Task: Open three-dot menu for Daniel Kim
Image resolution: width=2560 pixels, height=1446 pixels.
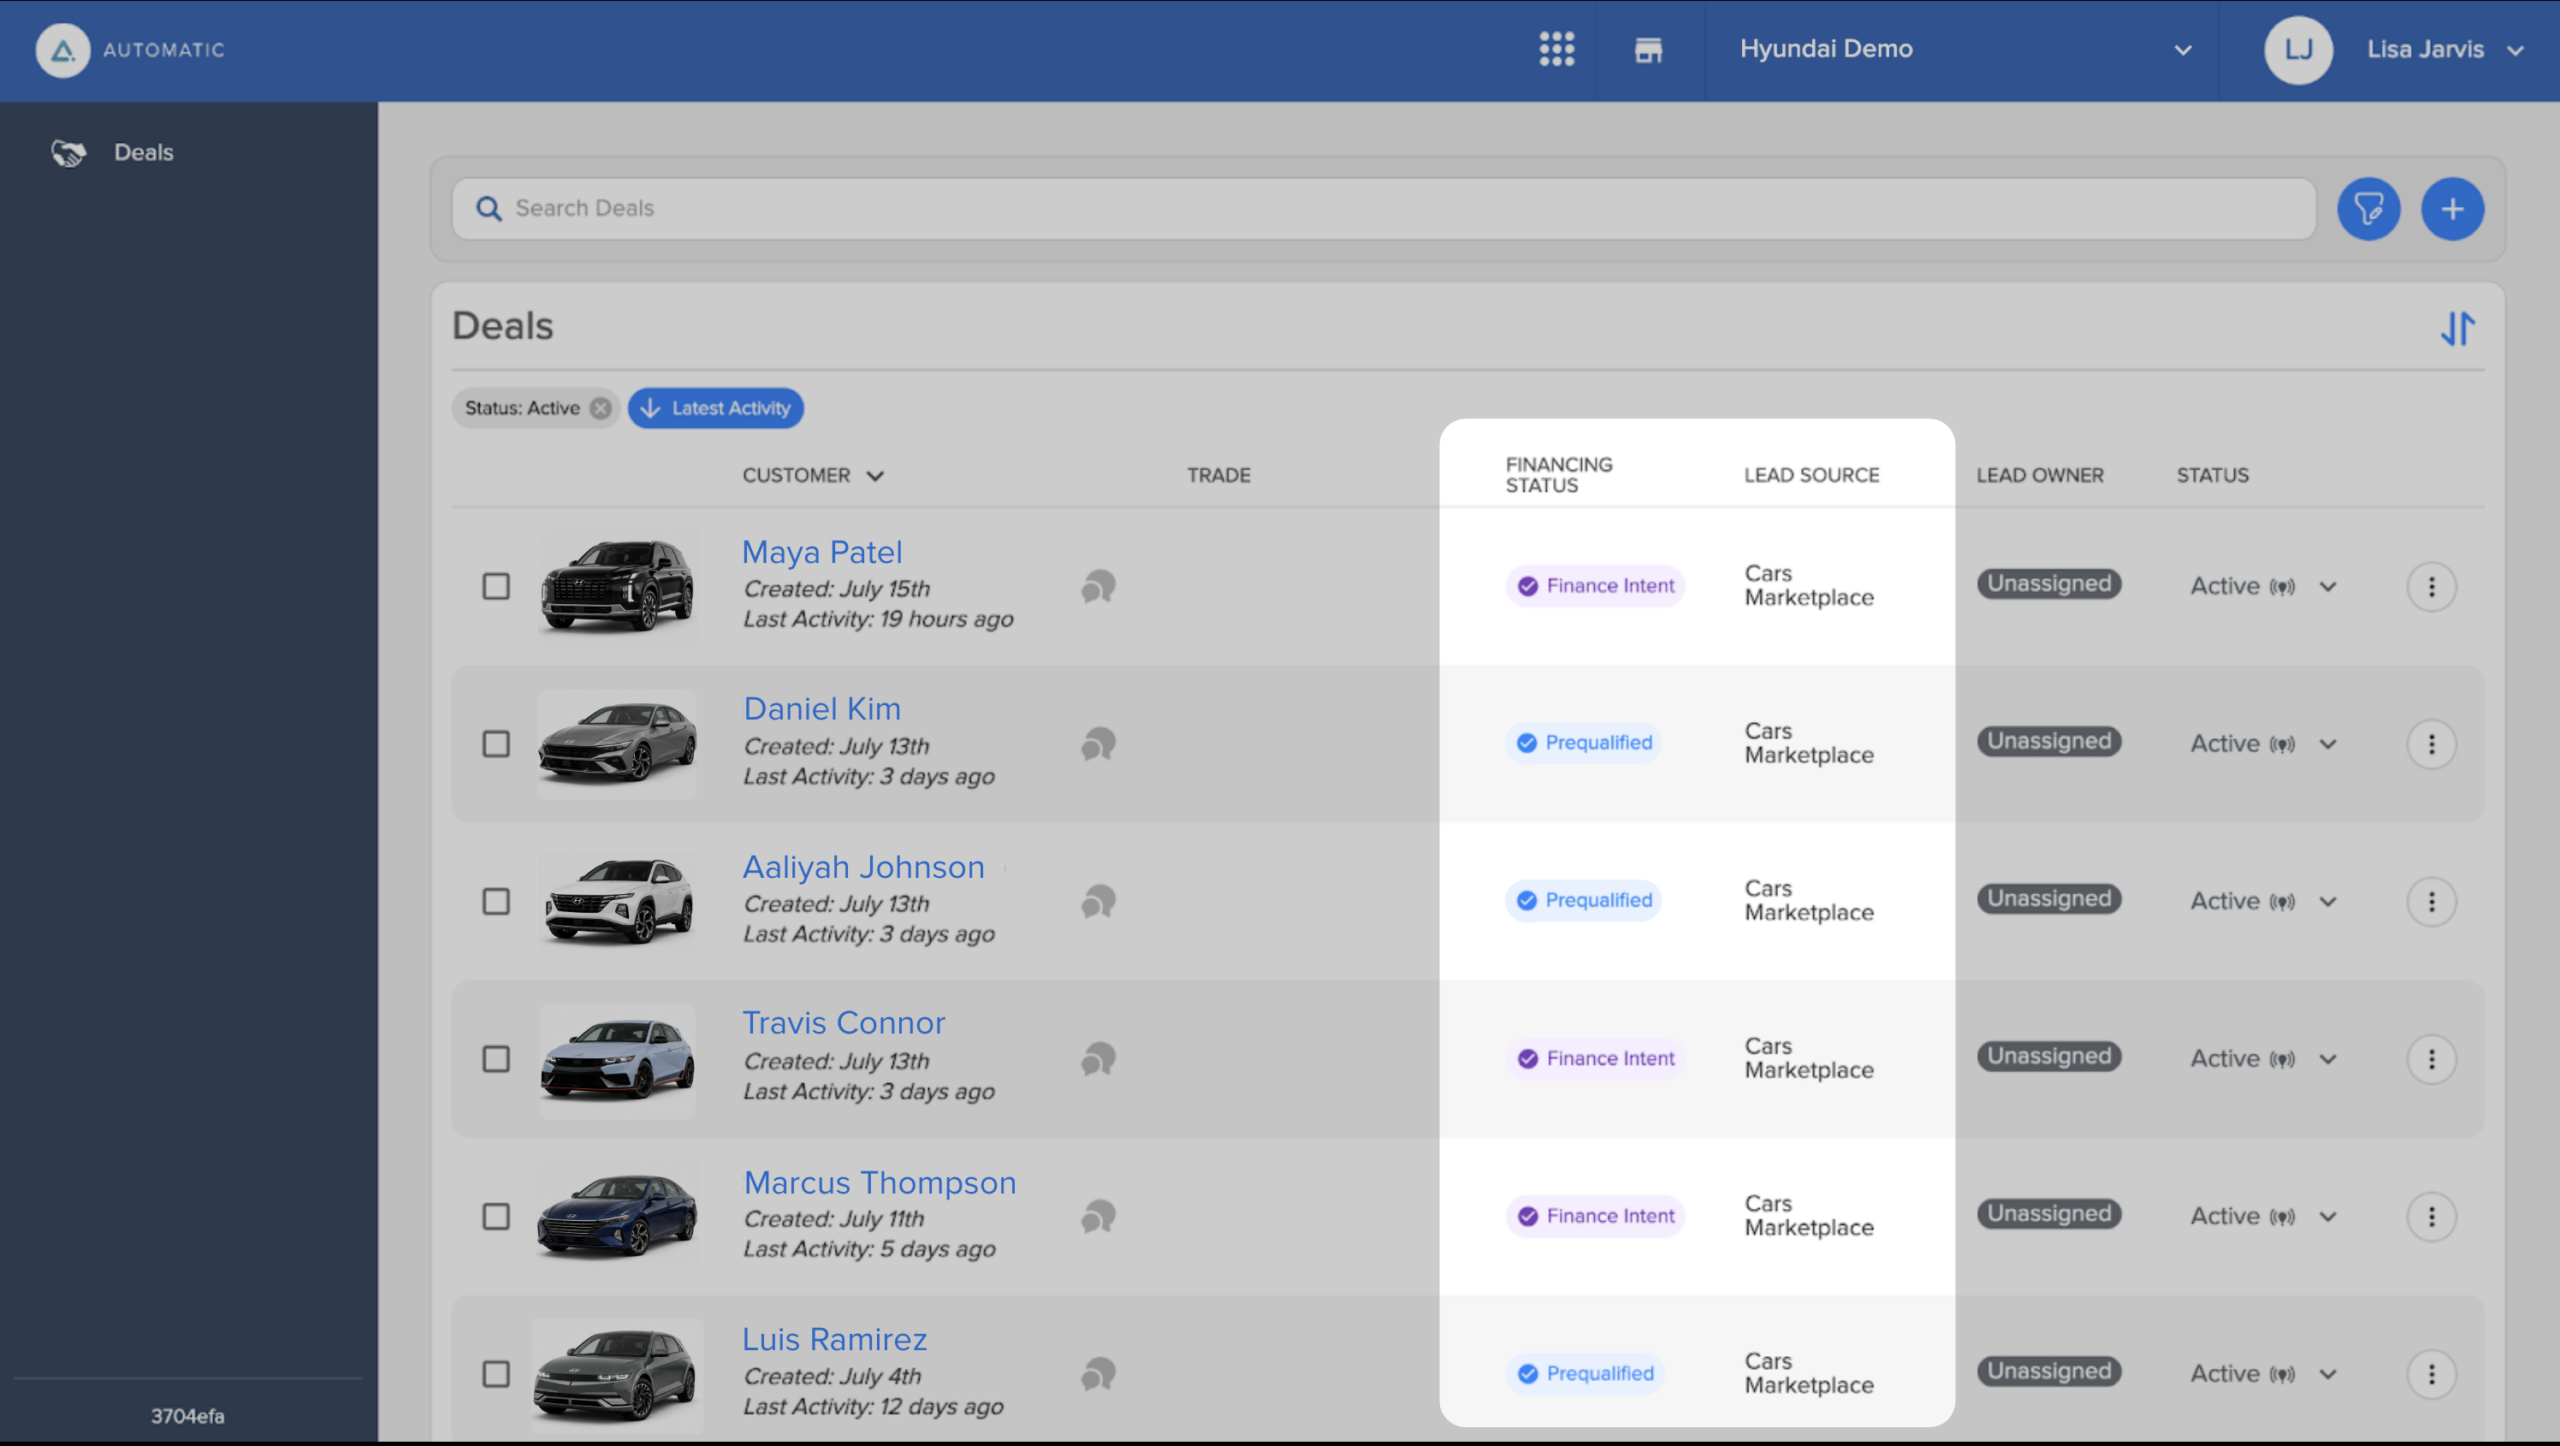Action: click(x=2431, y=744)
